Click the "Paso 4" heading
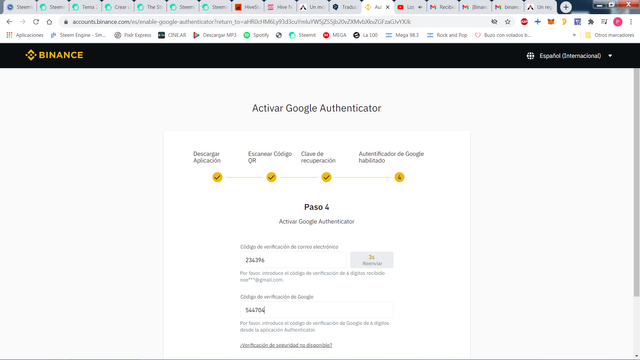Image resolution: width=640 pixels, height=360 pixels. 317,207
